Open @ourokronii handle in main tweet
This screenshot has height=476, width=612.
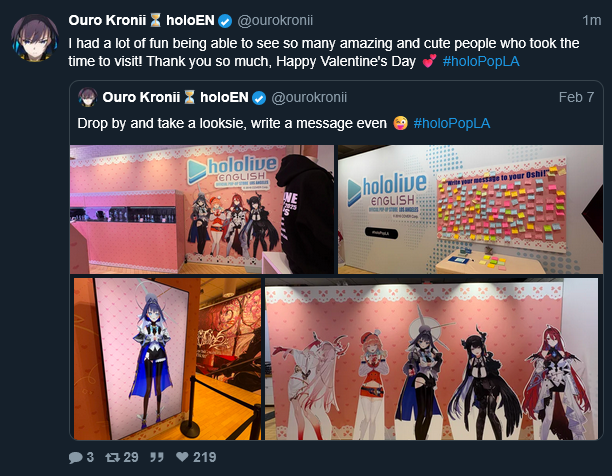pos(275,20)
